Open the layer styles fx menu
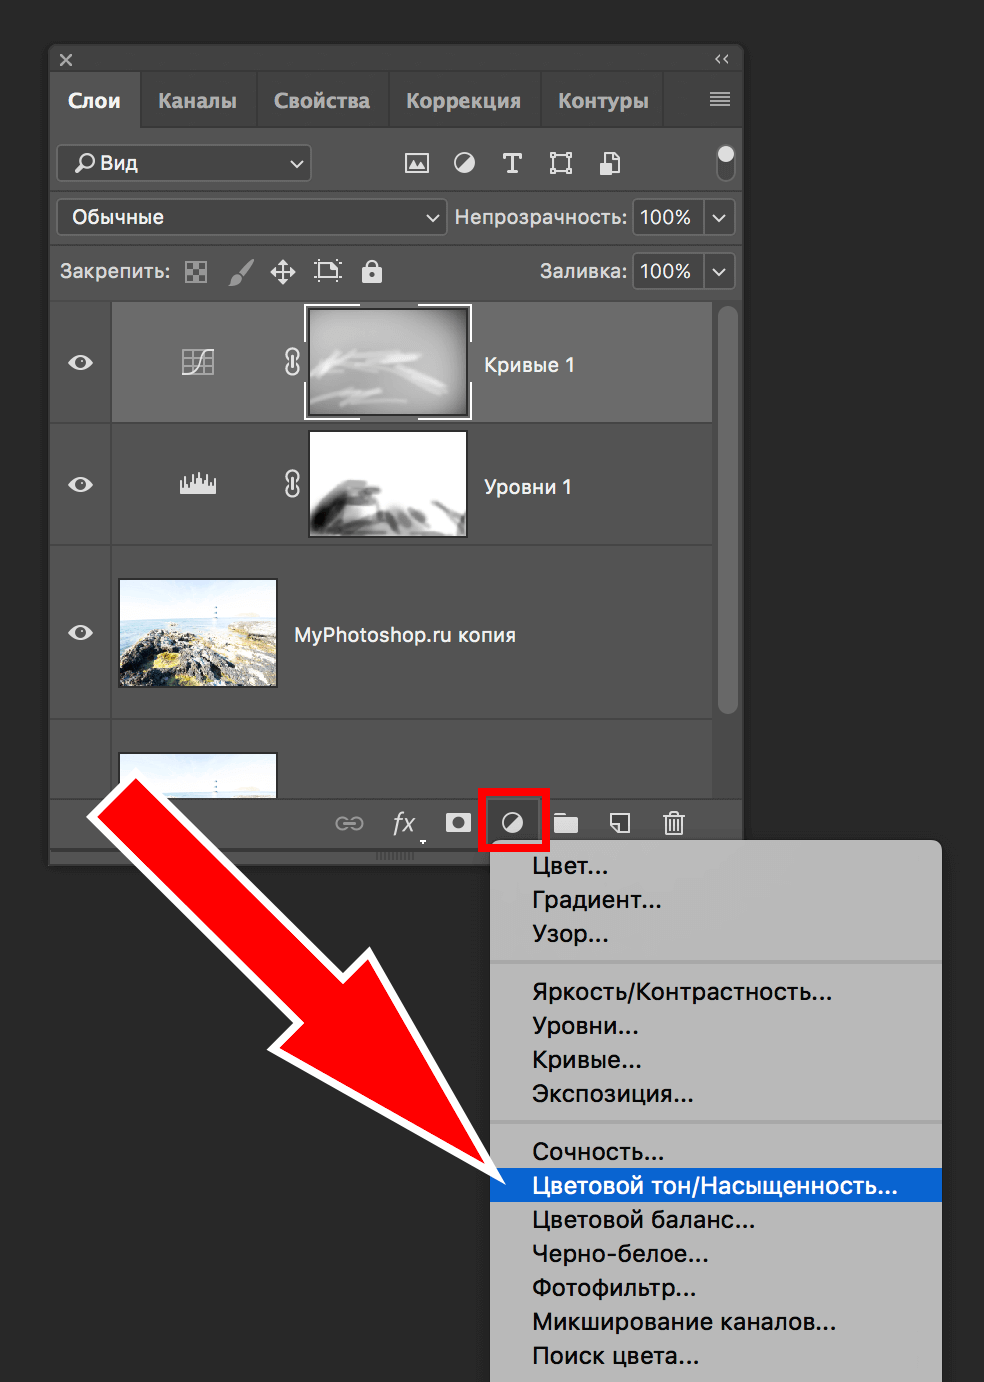The width and height of the screenshot is (984, 1382). click(x=403, y=823)
